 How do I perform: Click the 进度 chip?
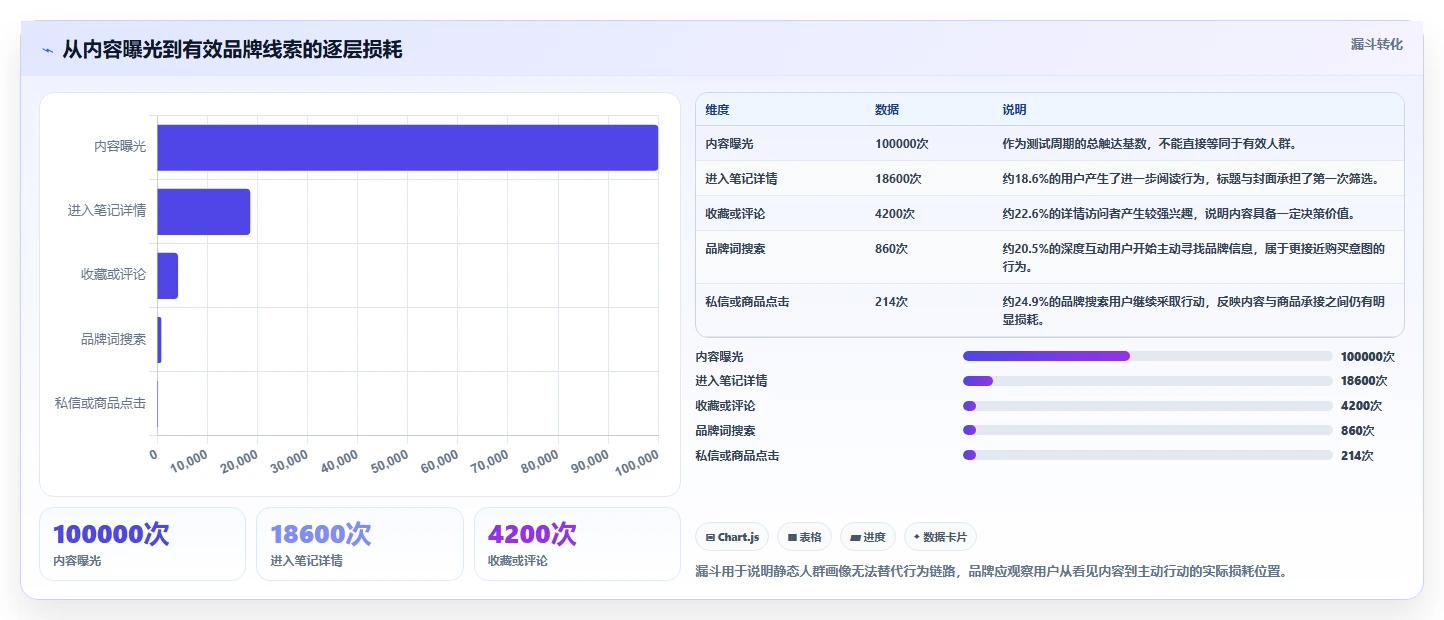coord(868,537)
